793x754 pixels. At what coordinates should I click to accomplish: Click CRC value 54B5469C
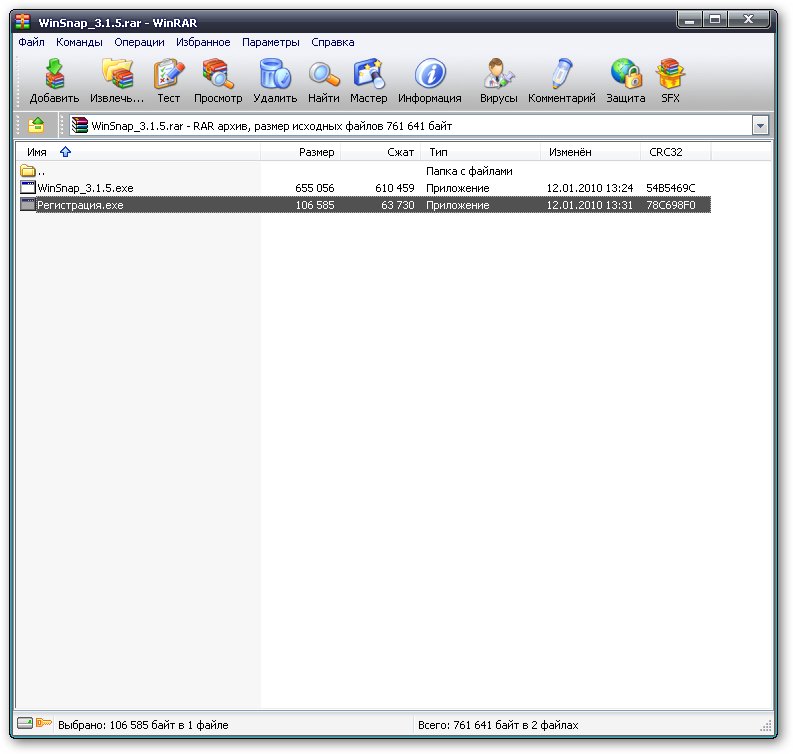[x=671, y=188]
